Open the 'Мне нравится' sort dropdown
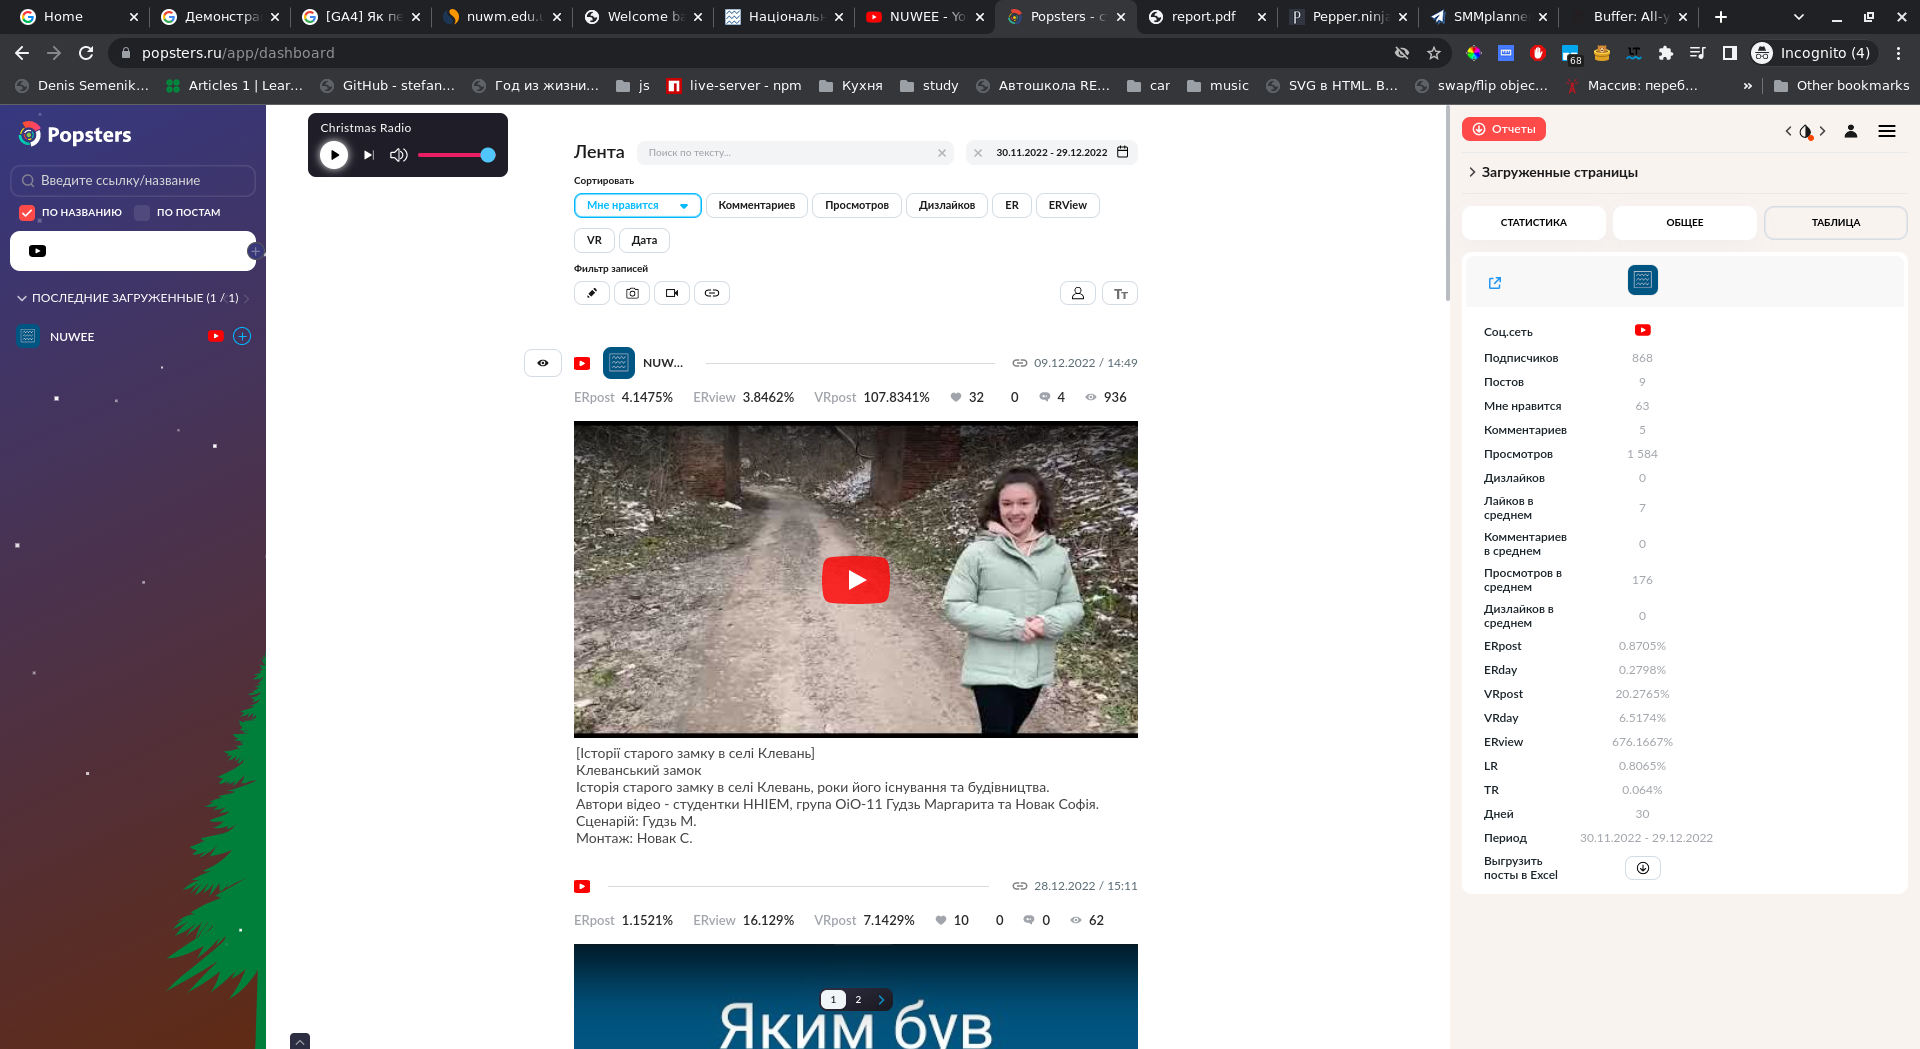Viewport: 1920px width, 1049px height. 637,206
